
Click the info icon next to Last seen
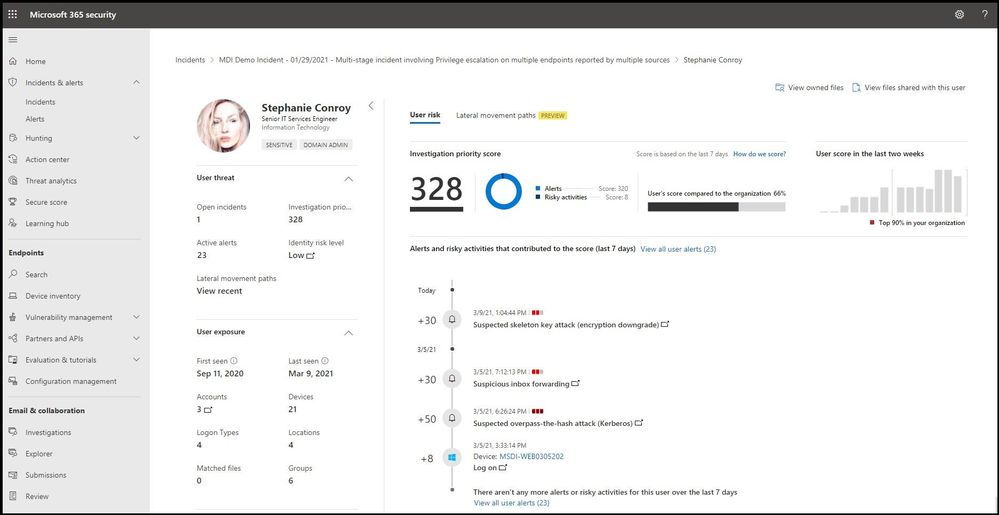(x=325, y=361)
